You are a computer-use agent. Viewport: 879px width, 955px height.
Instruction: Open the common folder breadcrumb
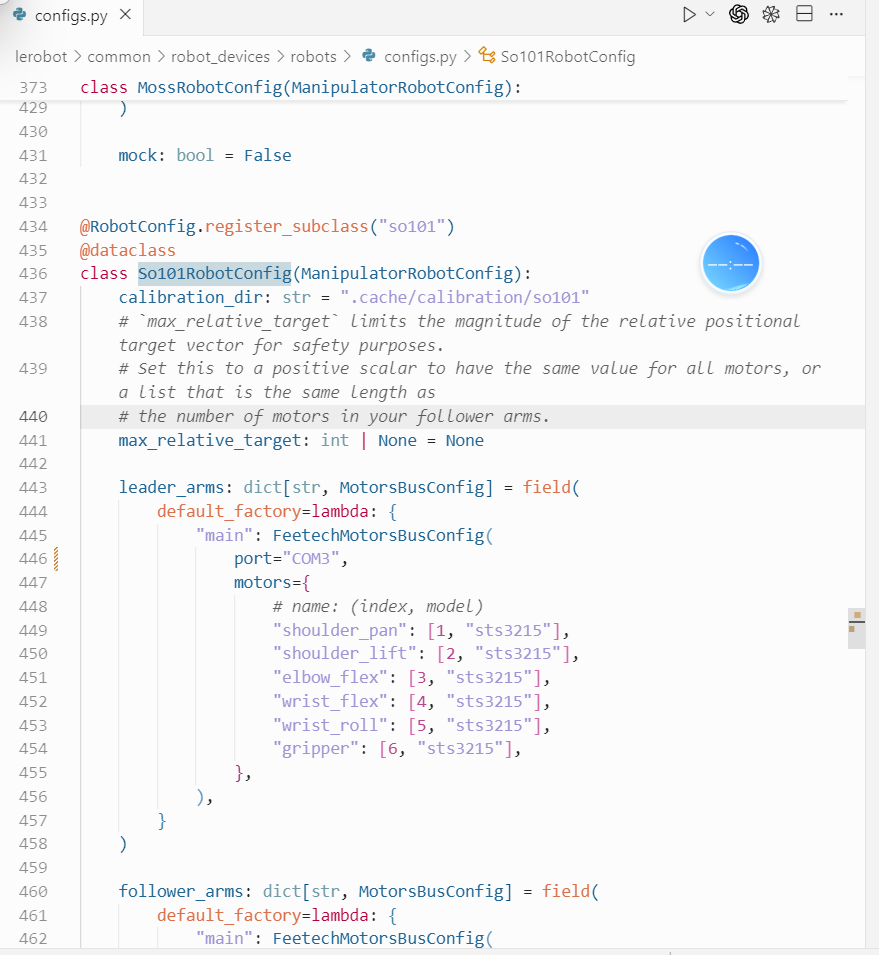pyautogui.click(x=119, y=57)
